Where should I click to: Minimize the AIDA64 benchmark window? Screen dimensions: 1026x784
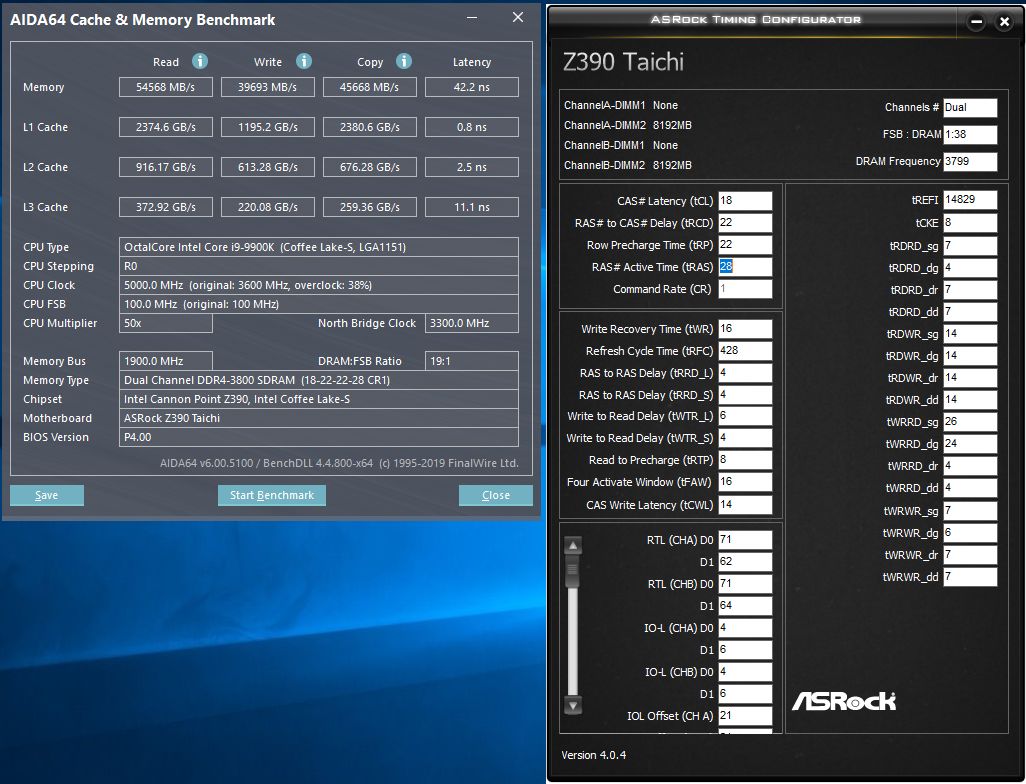[x=472, y=18]
